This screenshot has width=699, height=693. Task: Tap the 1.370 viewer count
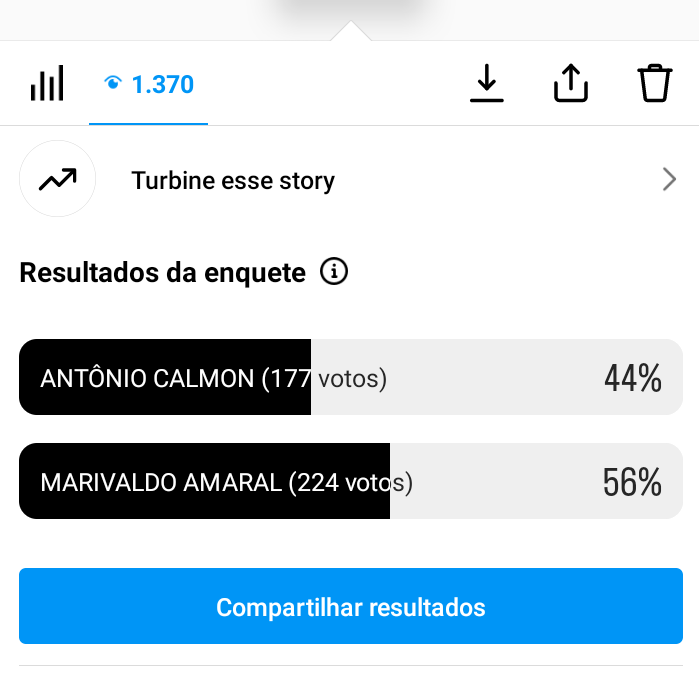click(x=163, y=85)
